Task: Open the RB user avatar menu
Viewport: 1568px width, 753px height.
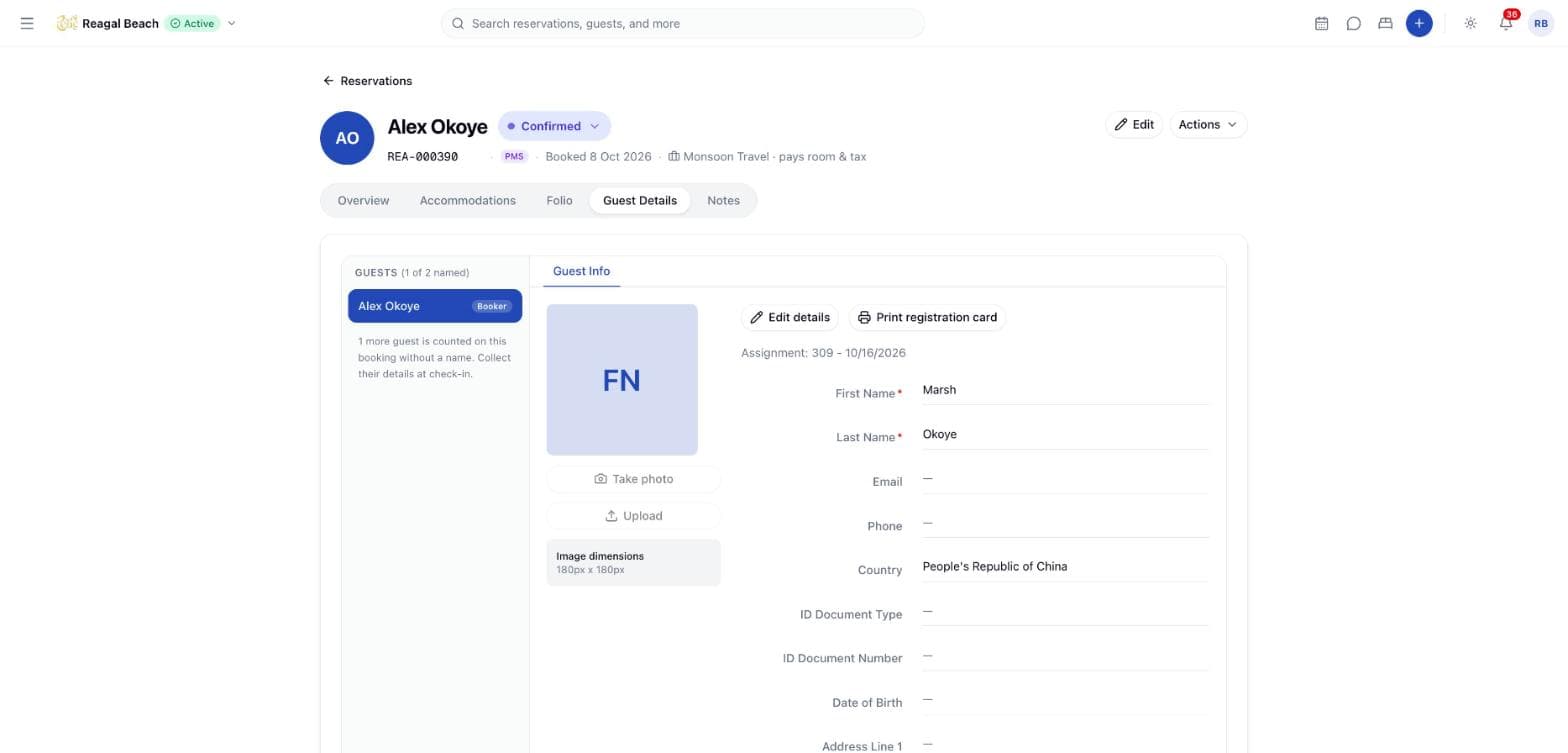Action: pos(1541,23)
